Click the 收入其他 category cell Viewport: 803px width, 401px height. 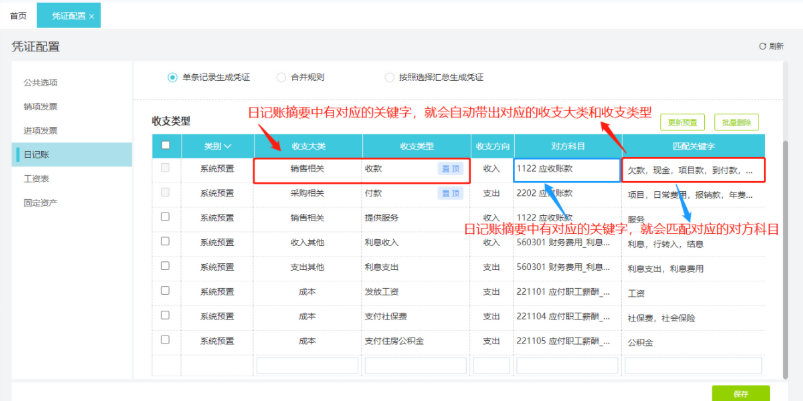(307, 243)
